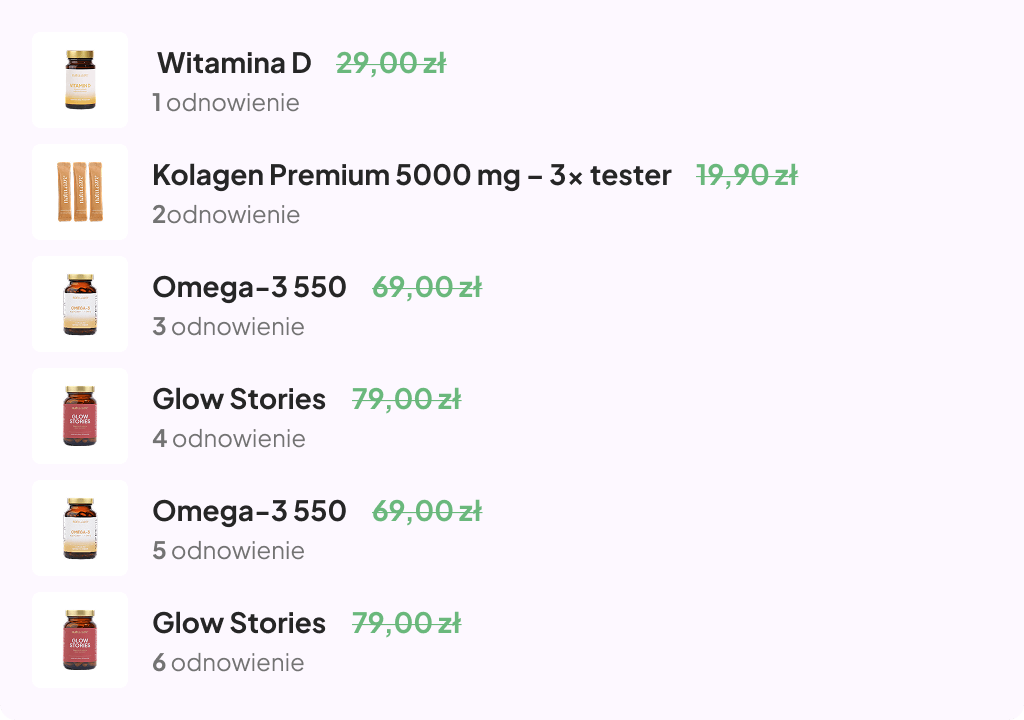Select the Omega-3 550 bottle at 5 odnowienie
Image resolution: width=1024 pixels, height=720 pixels.
pos(80,528)
